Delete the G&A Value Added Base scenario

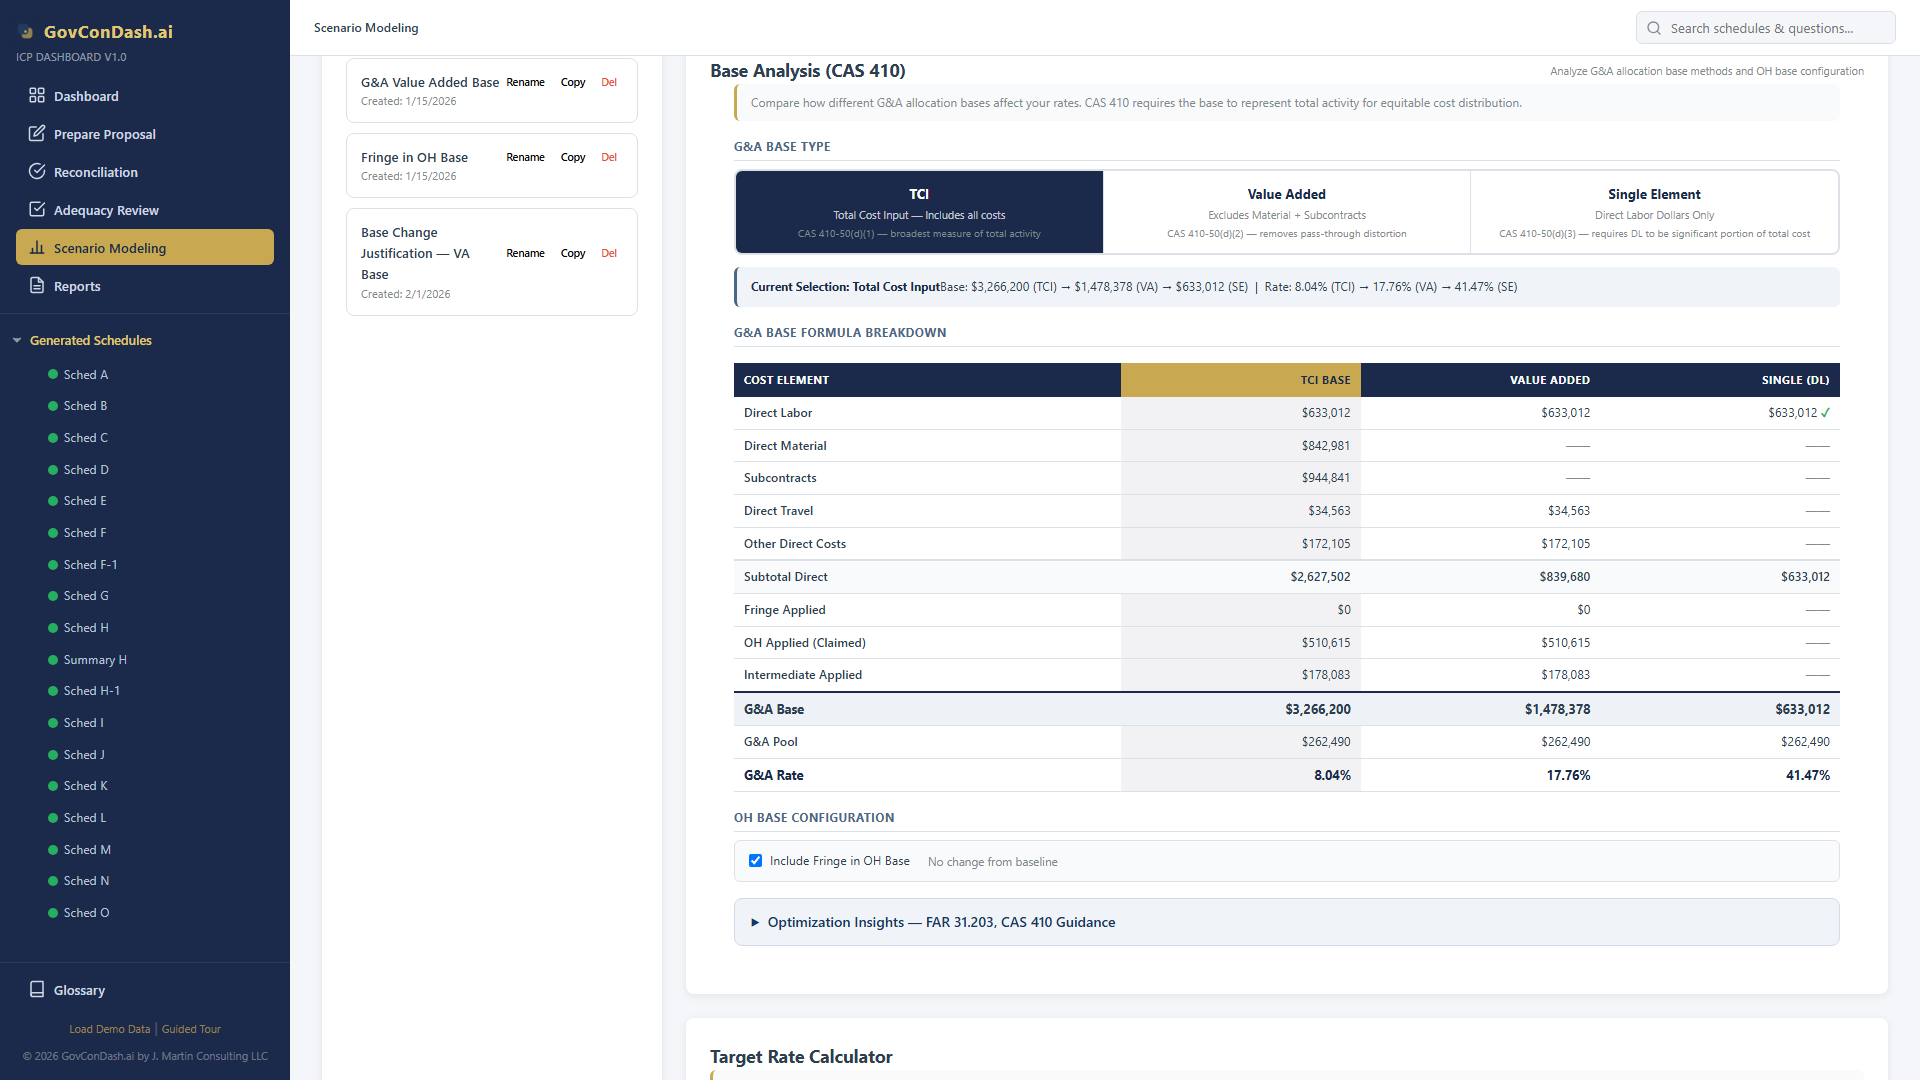609,82
